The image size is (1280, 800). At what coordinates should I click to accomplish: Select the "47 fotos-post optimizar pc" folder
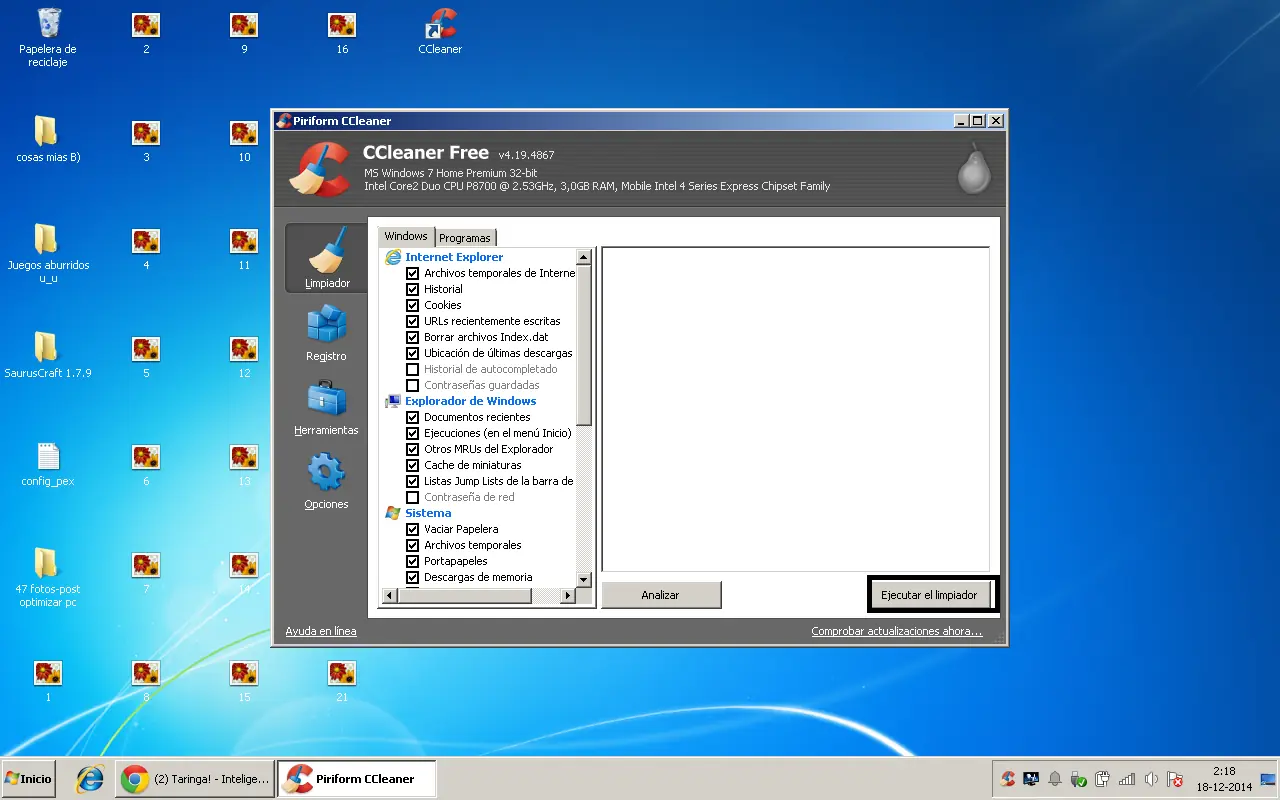click(x=48, y=578)
